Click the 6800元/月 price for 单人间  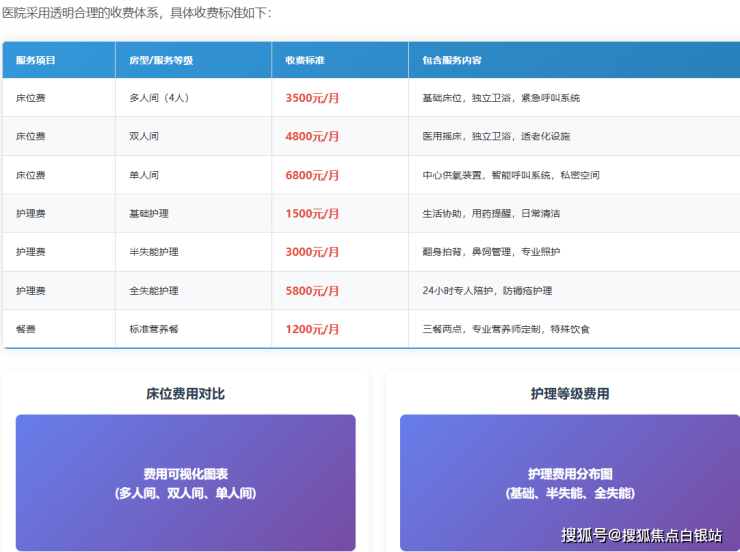point(312,175)
